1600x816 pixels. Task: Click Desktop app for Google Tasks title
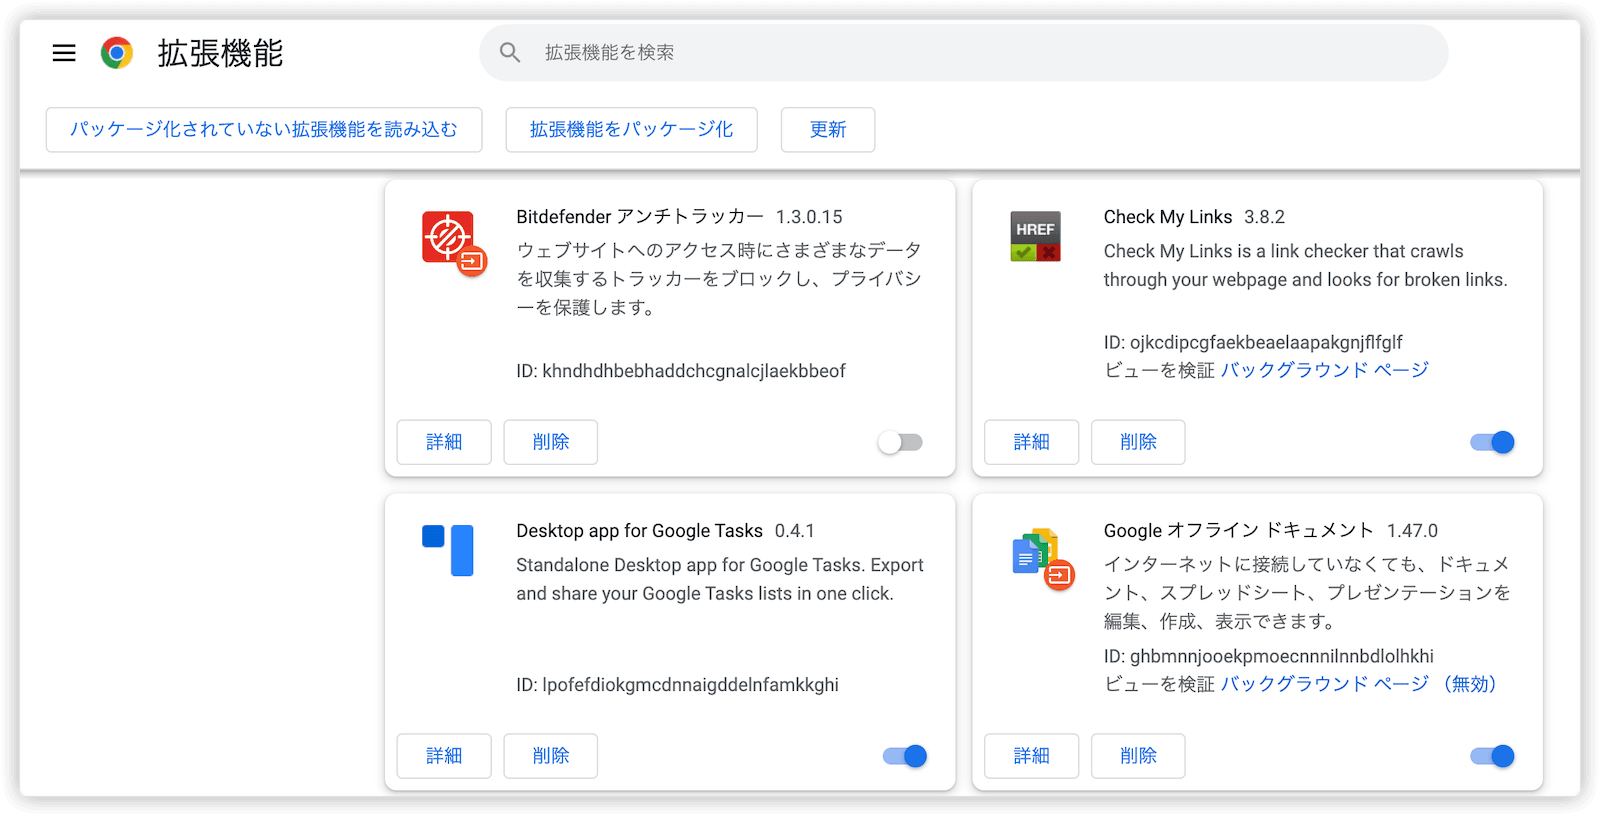(x=639, y=531)
